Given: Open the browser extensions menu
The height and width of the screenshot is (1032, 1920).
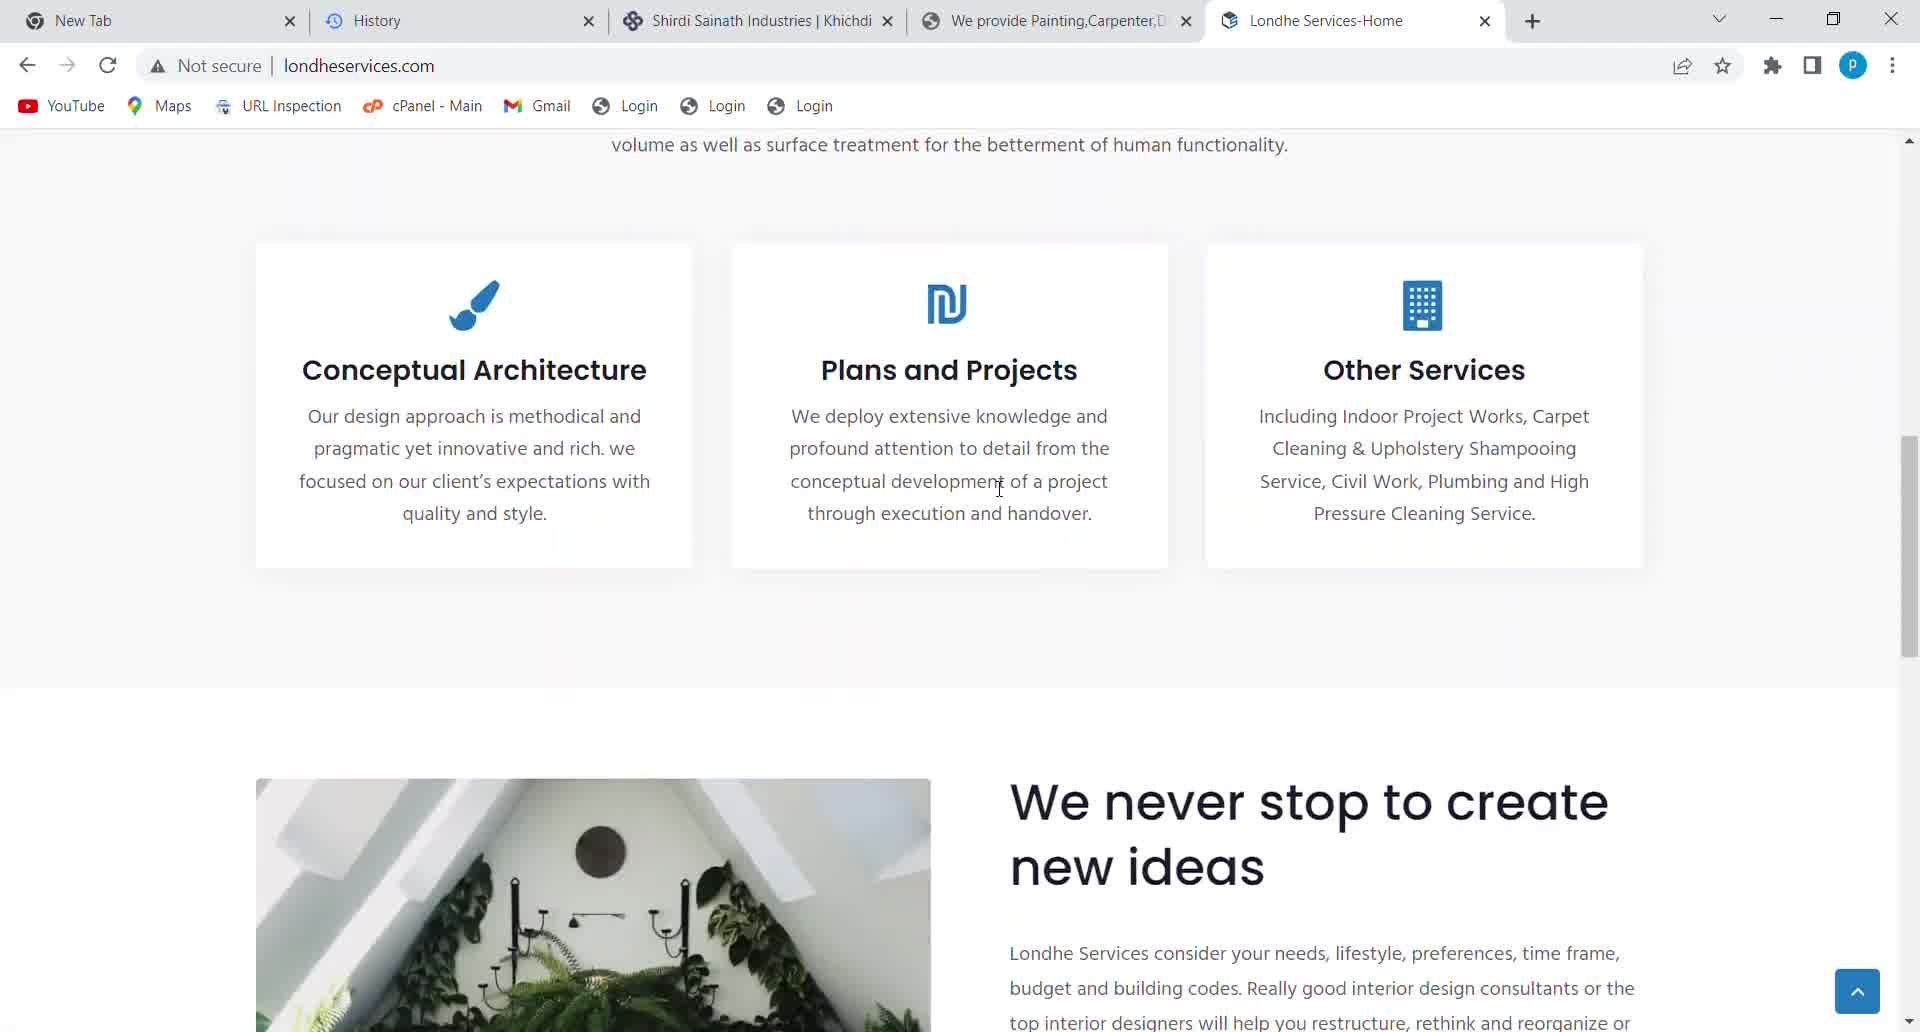Looking at the screenshot, I should 1772,65.
